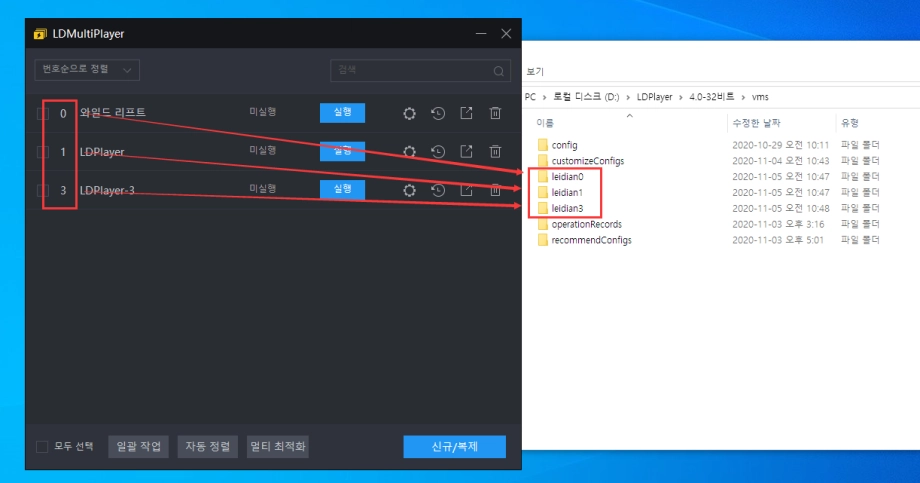Create desktop shortcut icon for 와일드 리프트 instance

click(466, 113)
